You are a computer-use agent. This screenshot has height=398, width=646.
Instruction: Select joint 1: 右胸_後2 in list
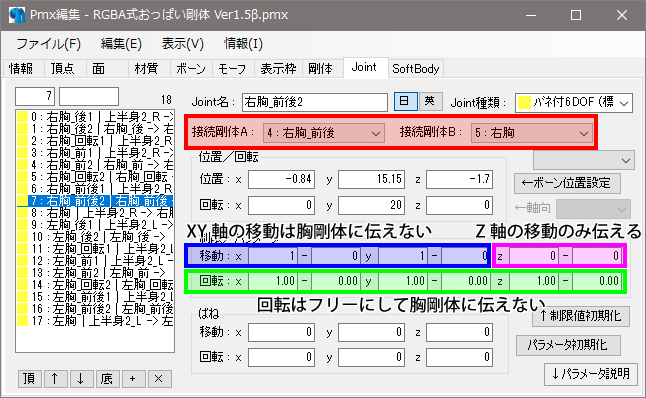(95, 129)
